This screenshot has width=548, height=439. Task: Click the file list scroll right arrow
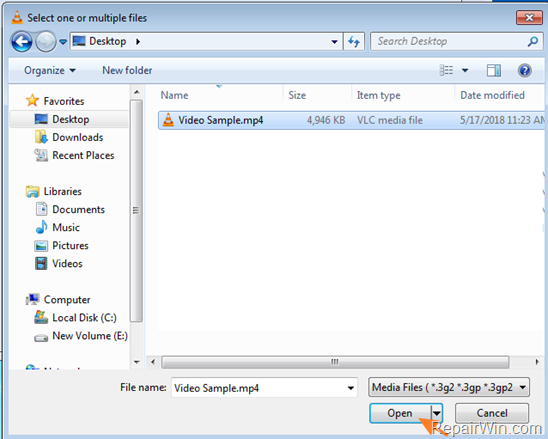(x=537, y=362)
